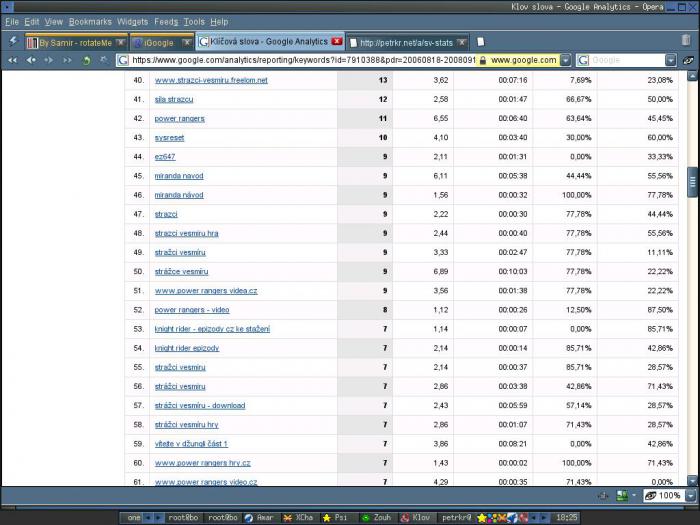
Task: Open keyword knight rider epizody row 54
Action: click(187, 348)
